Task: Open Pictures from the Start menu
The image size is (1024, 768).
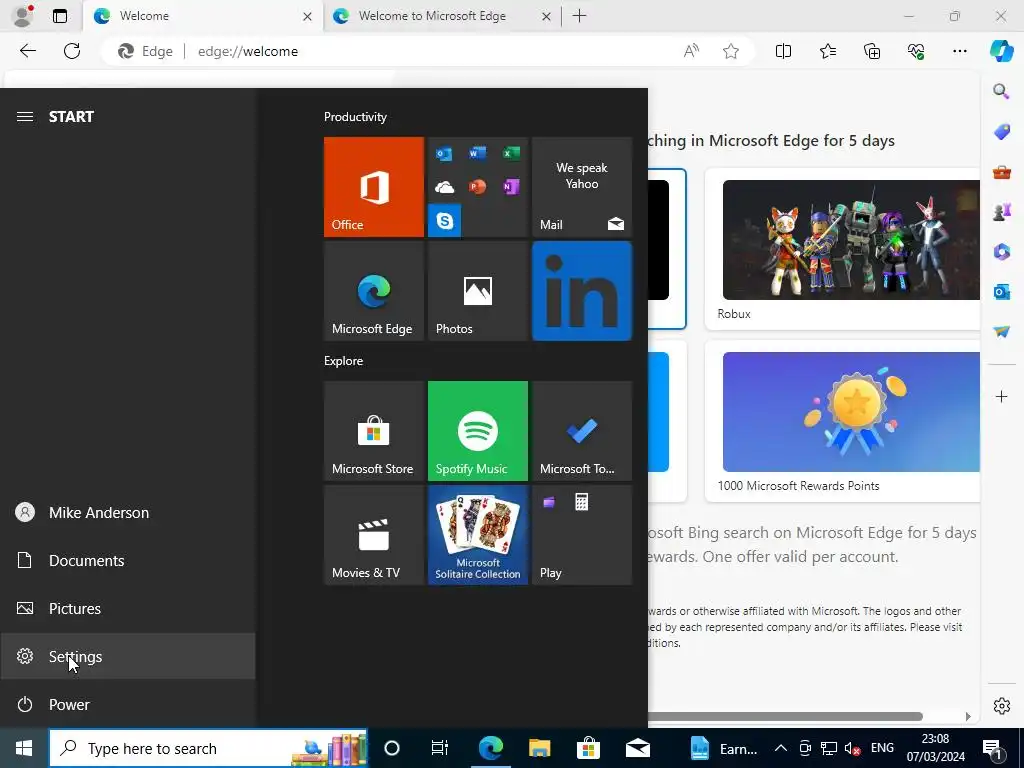Action: pyautogui.click(x=127, y=609)
